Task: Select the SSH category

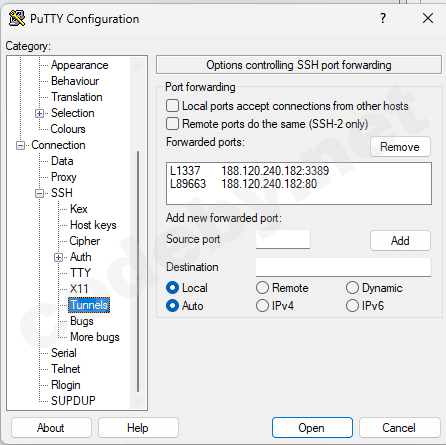Action: pyautogui.click(x=62, y=193)
